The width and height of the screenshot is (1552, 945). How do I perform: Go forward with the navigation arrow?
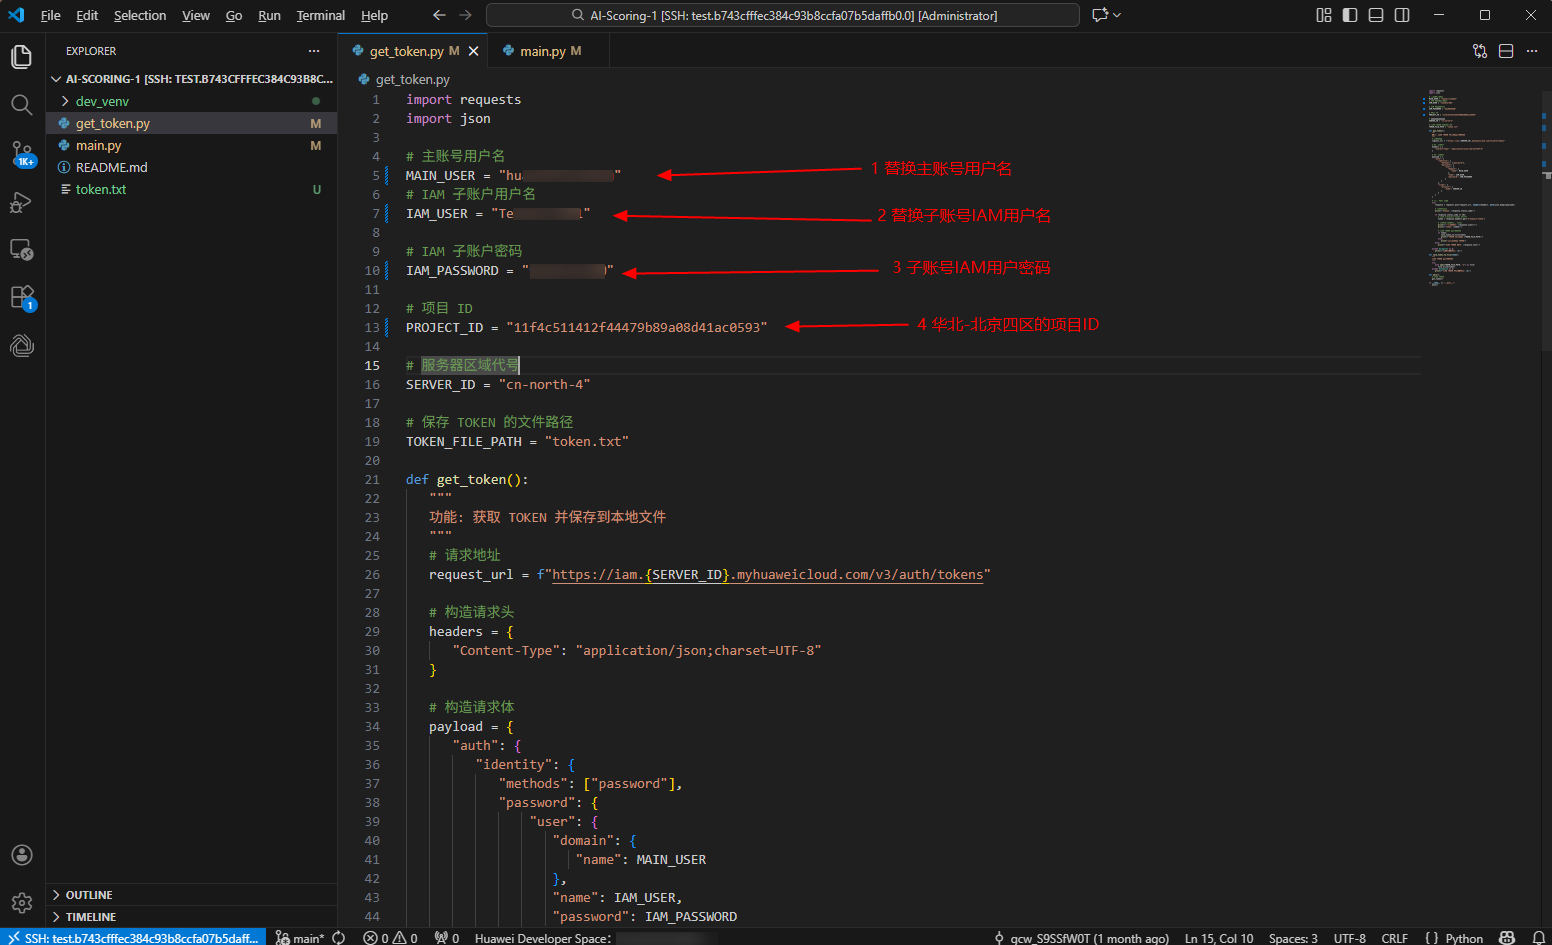point(465,15)
